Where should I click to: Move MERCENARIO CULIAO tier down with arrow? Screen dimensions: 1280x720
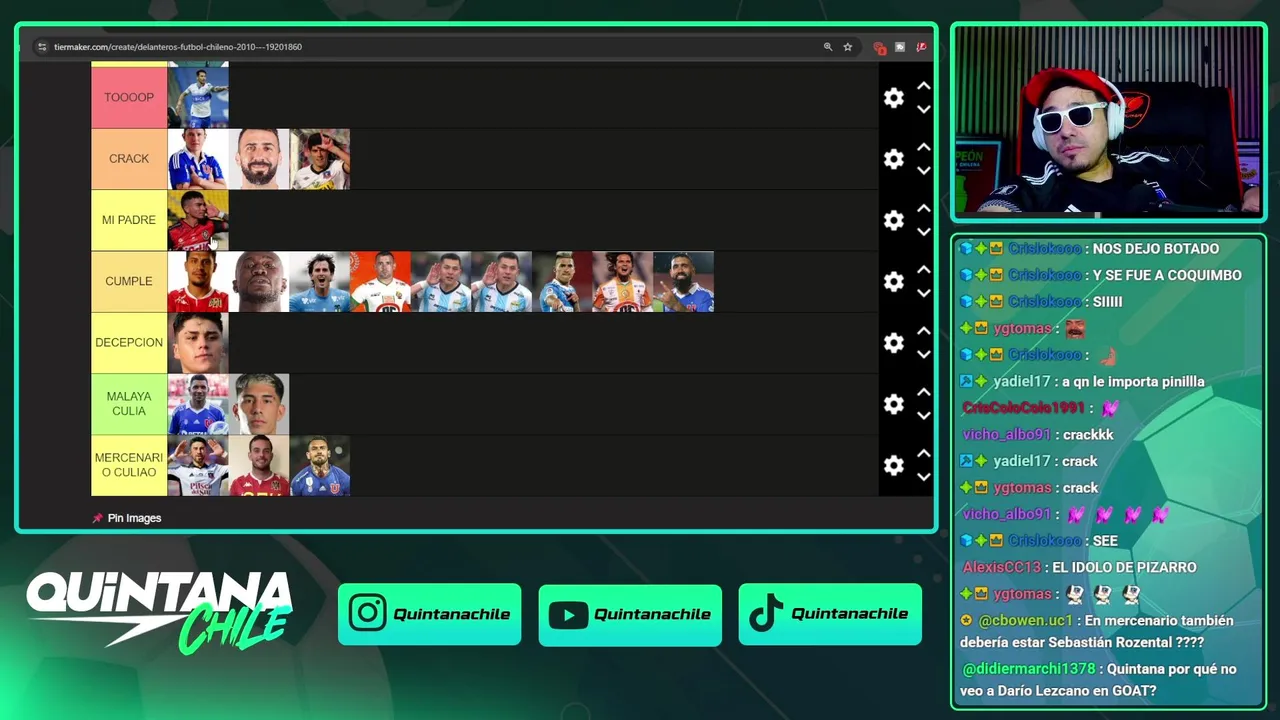tap(924, 477)
